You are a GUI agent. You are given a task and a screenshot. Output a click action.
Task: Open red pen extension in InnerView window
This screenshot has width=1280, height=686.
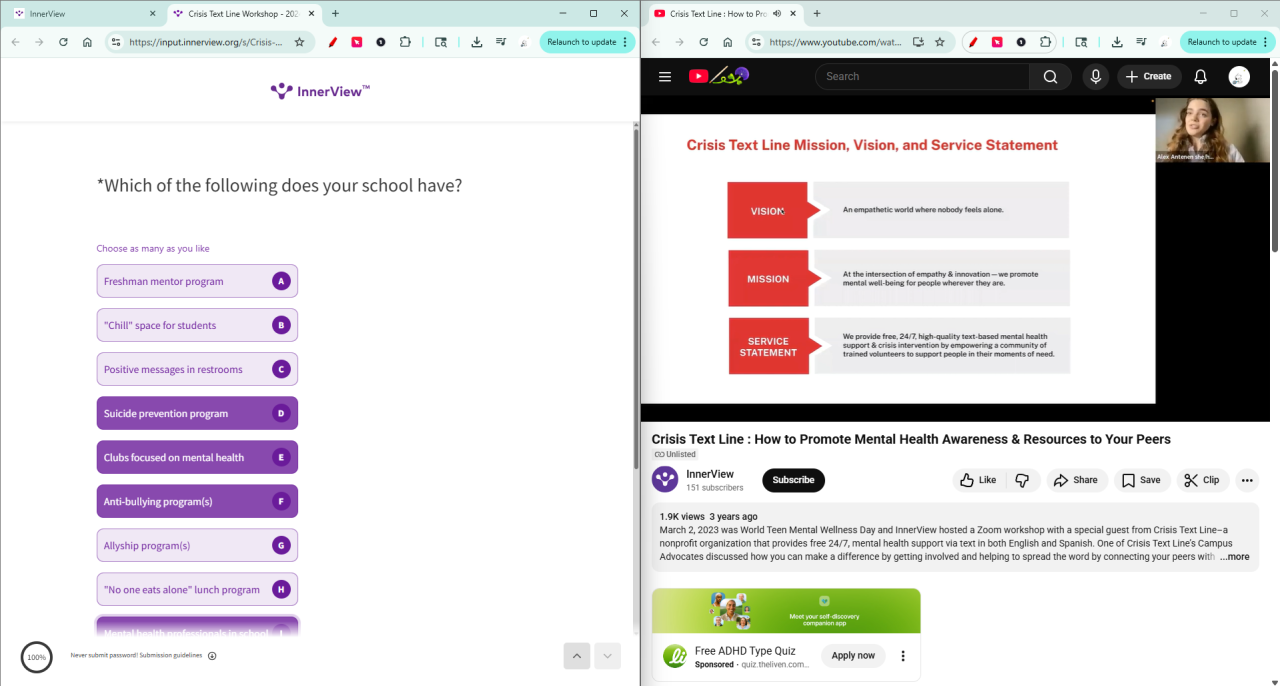point(333,42)
